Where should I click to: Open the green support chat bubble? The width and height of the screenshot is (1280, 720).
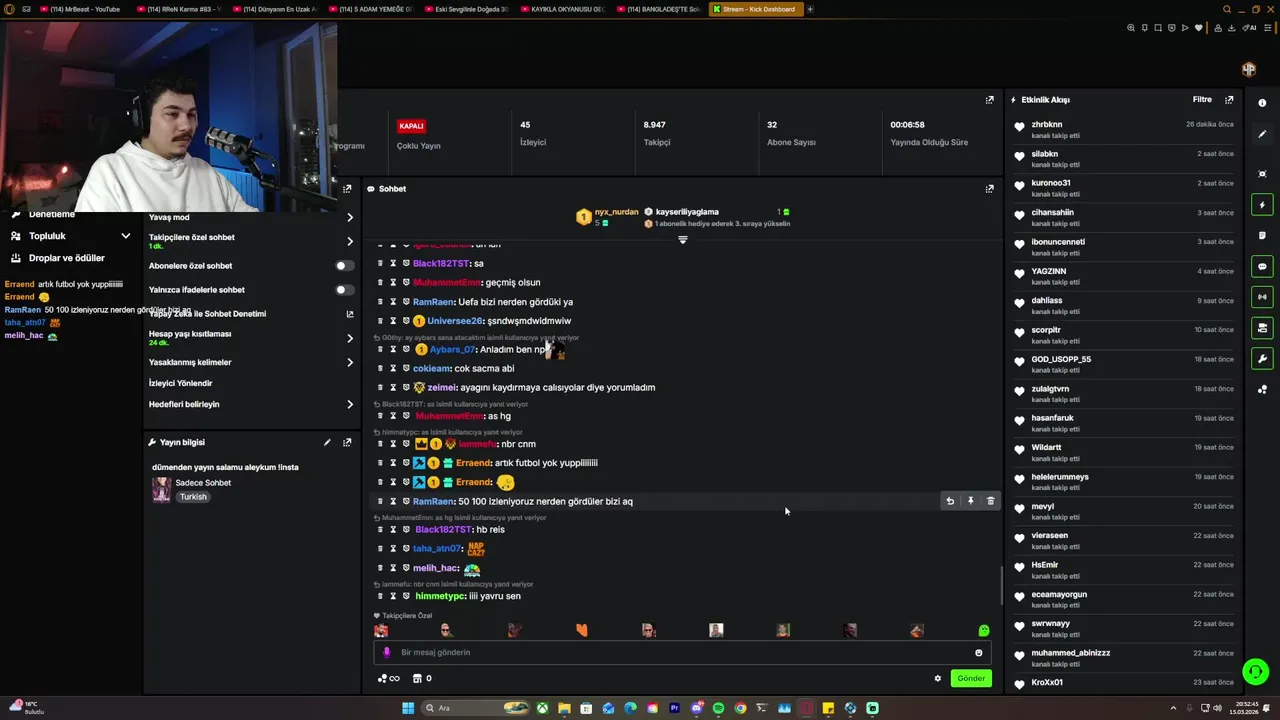coord(1255,671)
